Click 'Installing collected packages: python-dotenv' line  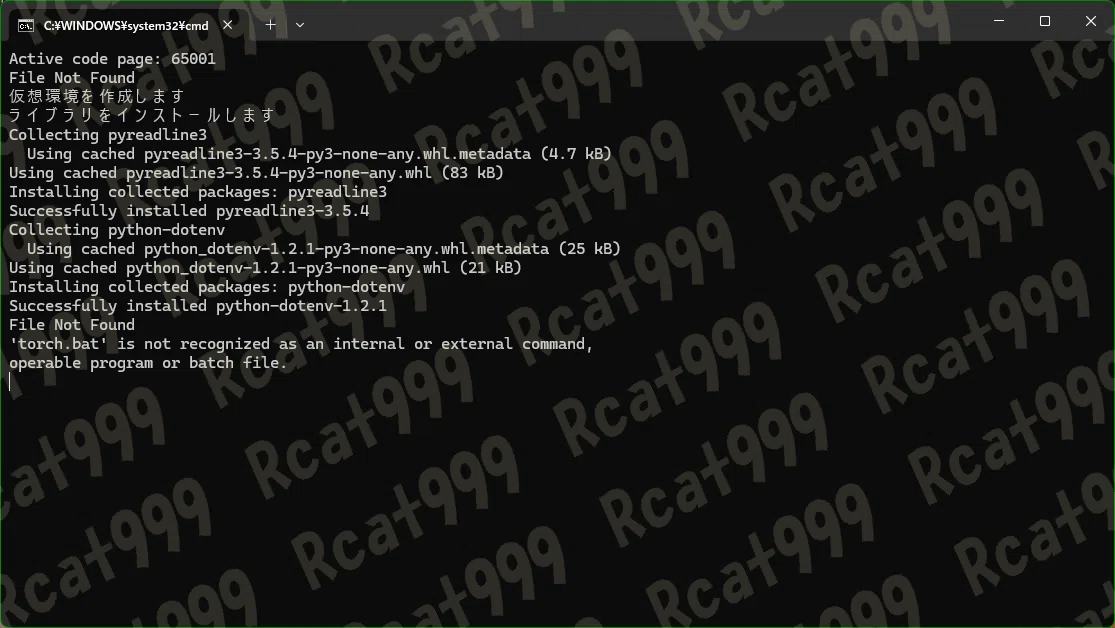click(x=207, y=287)
